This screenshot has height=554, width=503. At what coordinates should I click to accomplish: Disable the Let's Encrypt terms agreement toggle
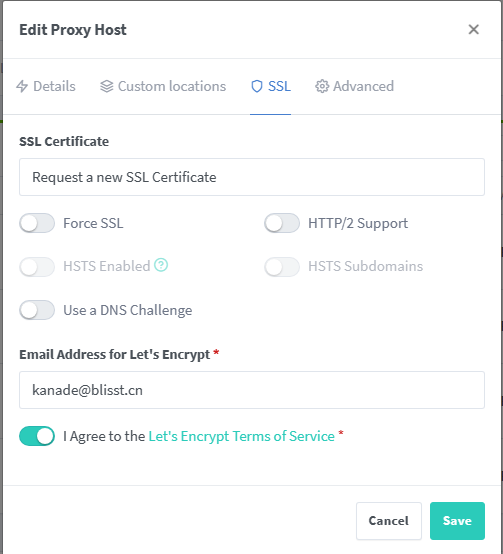click(x=37, y=436)
